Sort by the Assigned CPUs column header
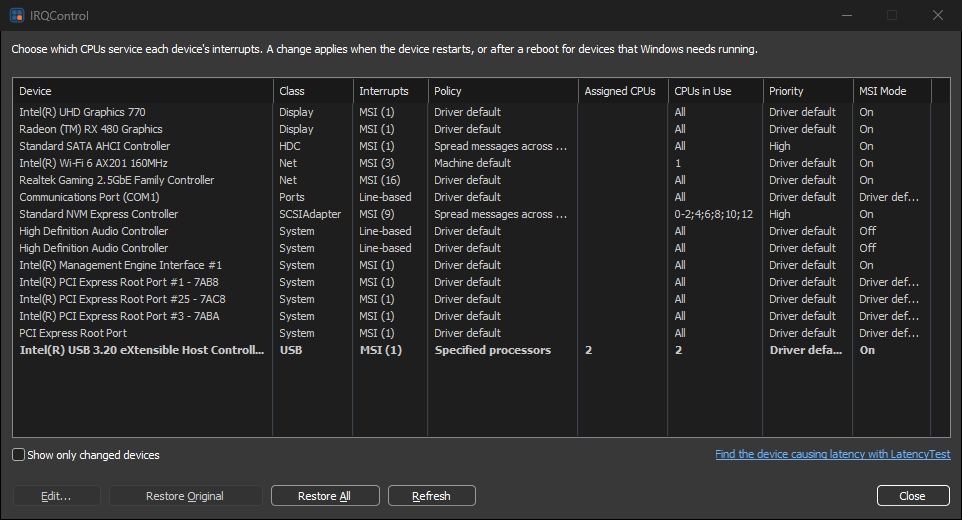Image resolution: width=962 pixels, height=520 pixels. pyautogui.click(x=623, y=91)
